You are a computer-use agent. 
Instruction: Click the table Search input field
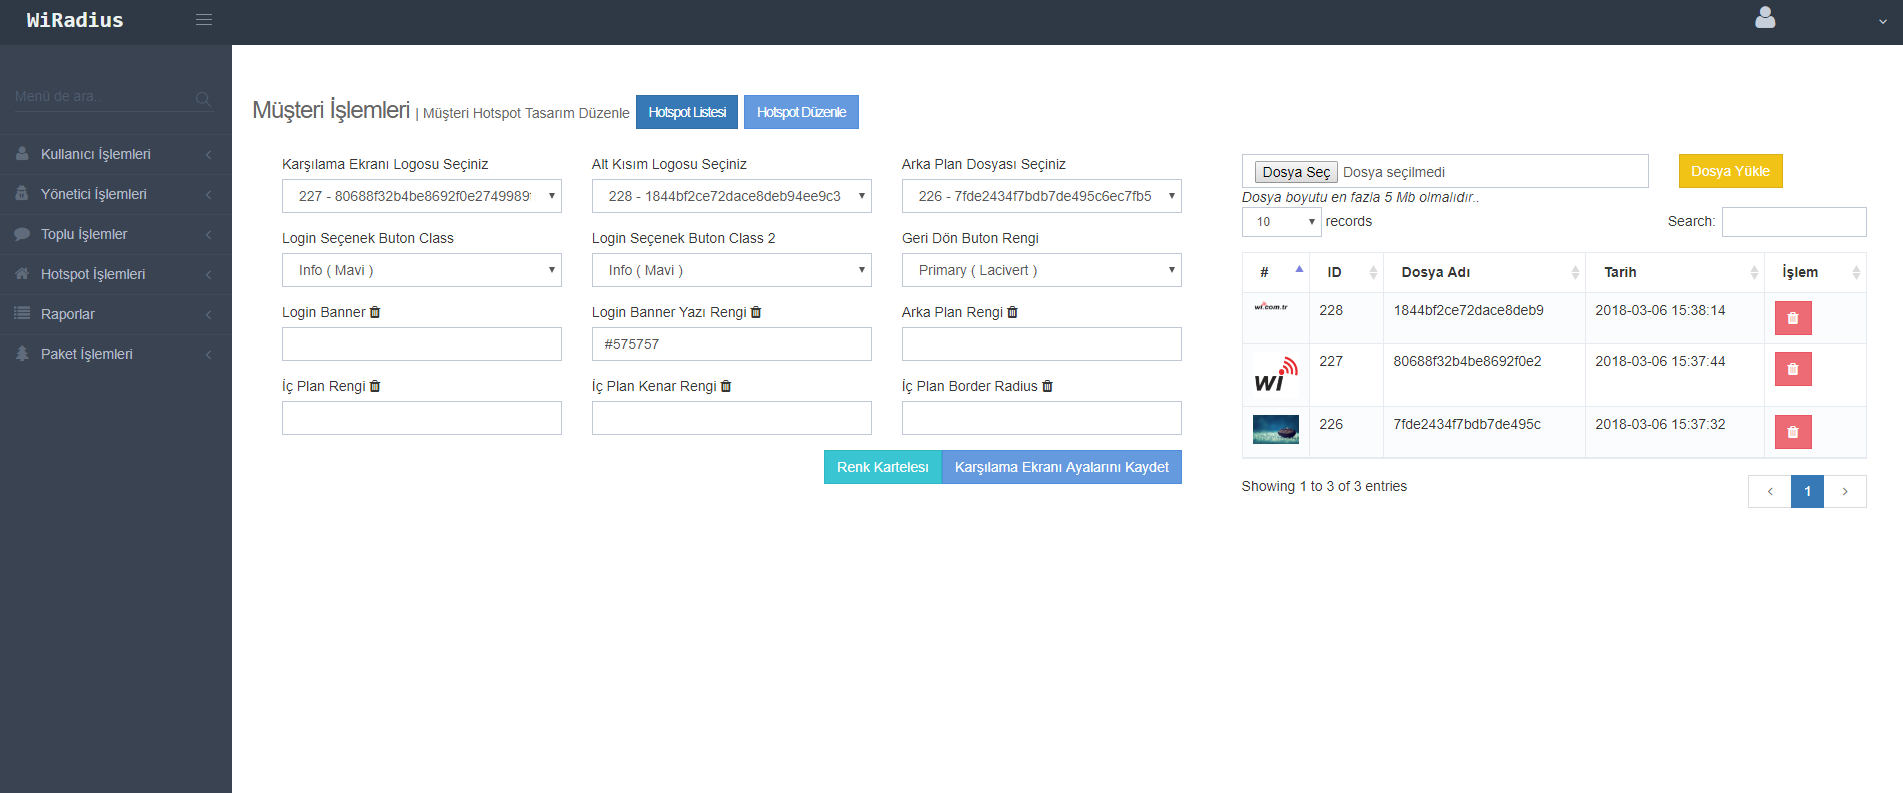(1793, 222)
